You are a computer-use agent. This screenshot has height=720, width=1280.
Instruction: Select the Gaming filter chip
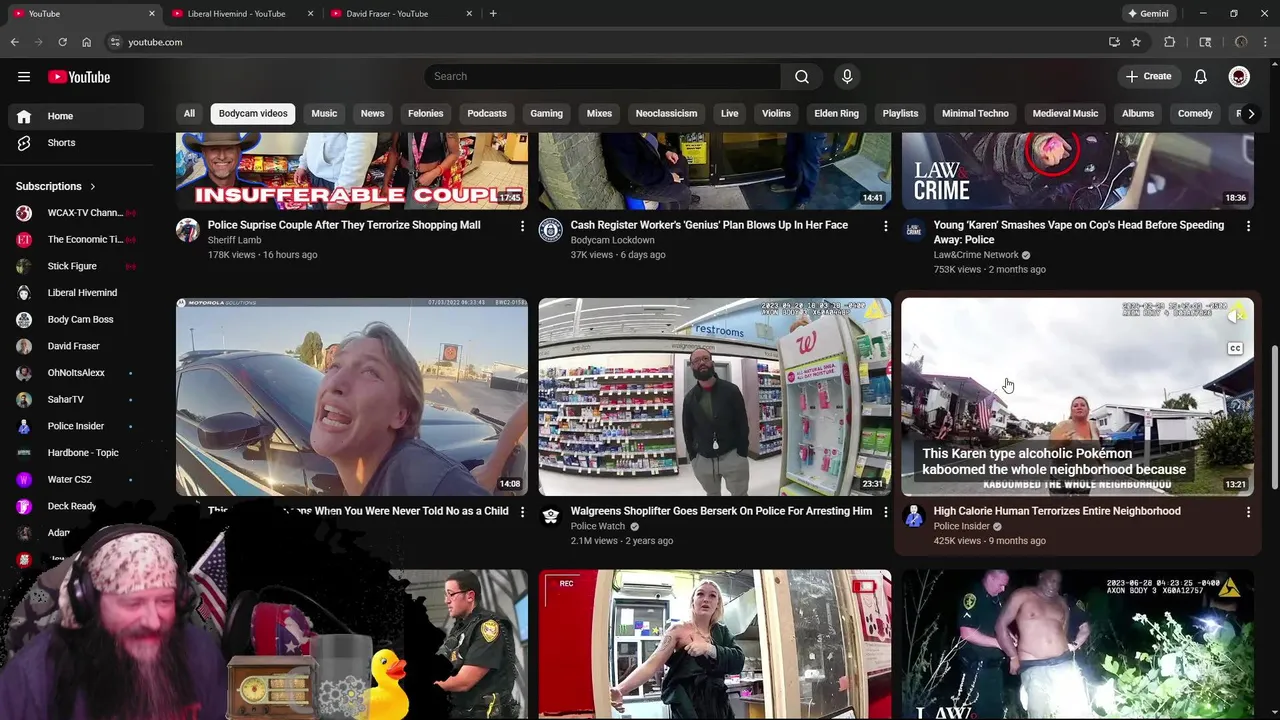pyautogui.click(x=546, y=114)
